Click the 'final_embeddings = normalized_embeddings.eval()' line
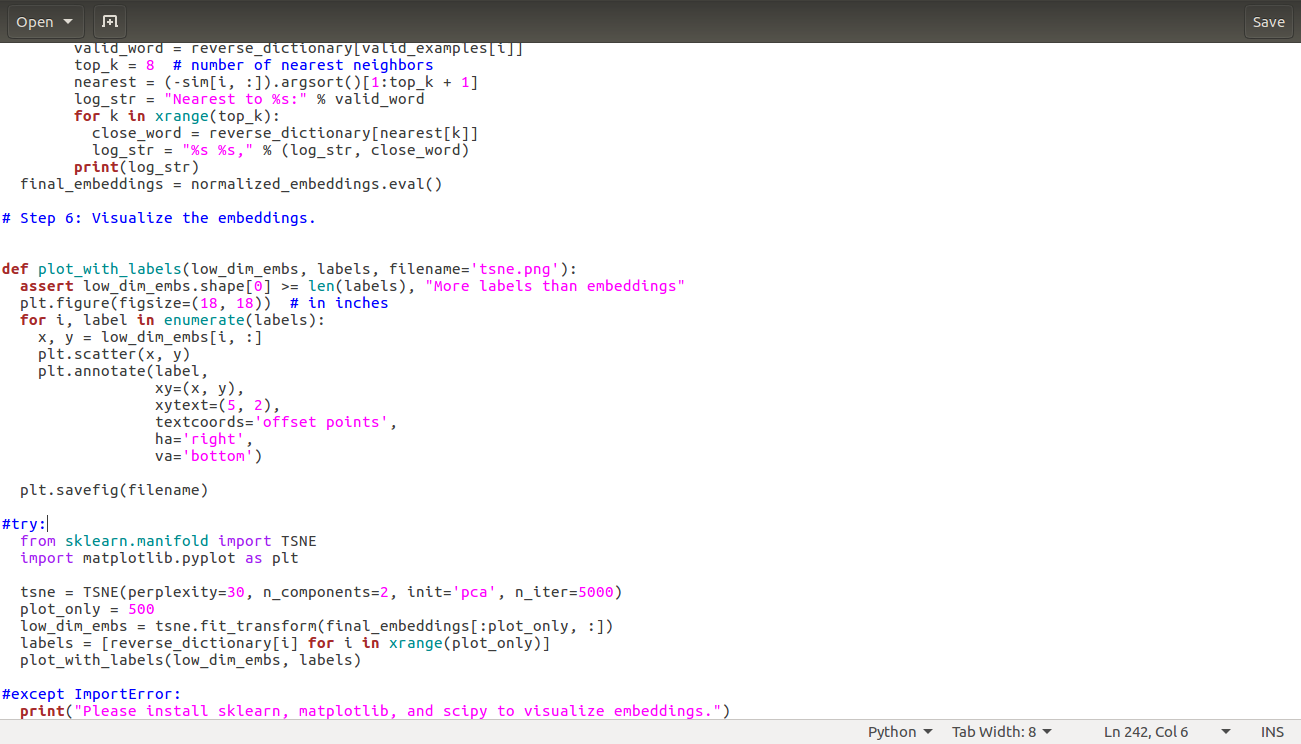The image size is (1301, 744). pyautogui.click(x=231, y=184)
